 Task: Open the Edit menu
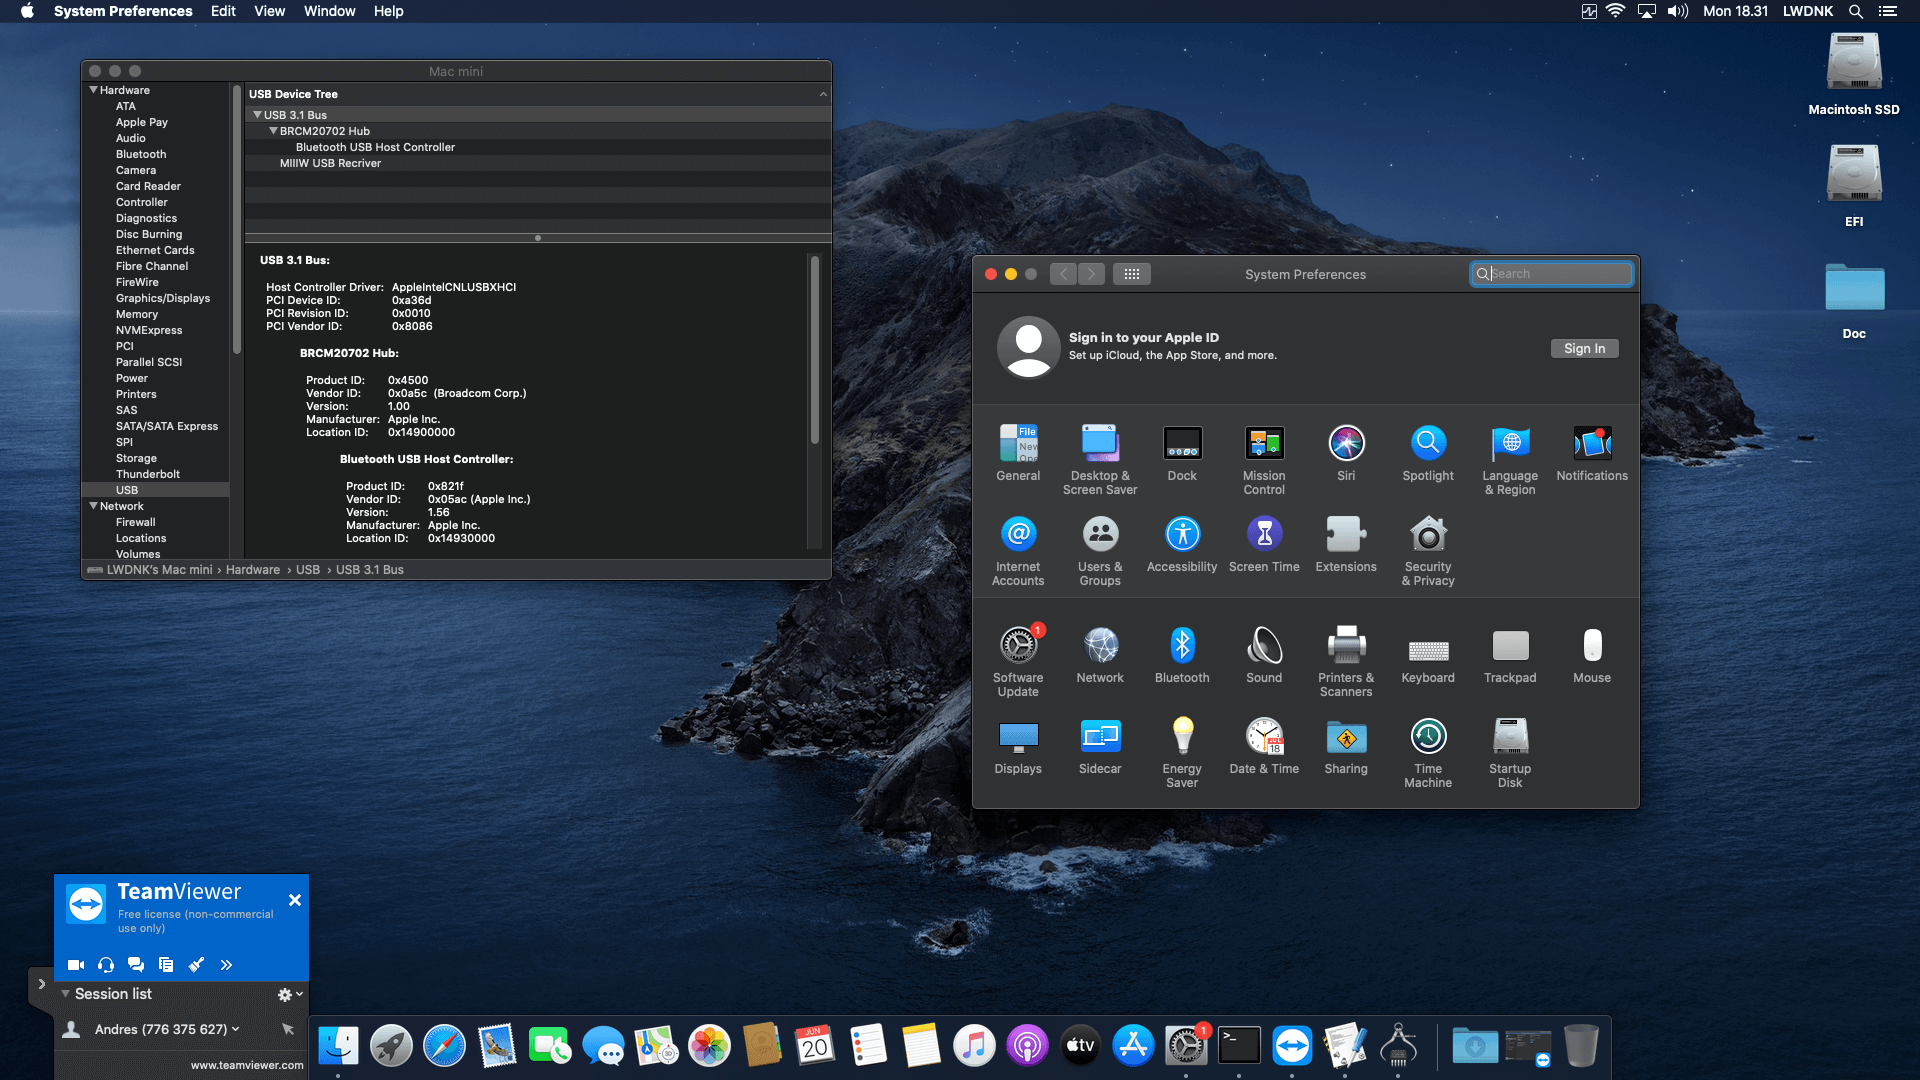pyautogui.click(x=223, y=11)
